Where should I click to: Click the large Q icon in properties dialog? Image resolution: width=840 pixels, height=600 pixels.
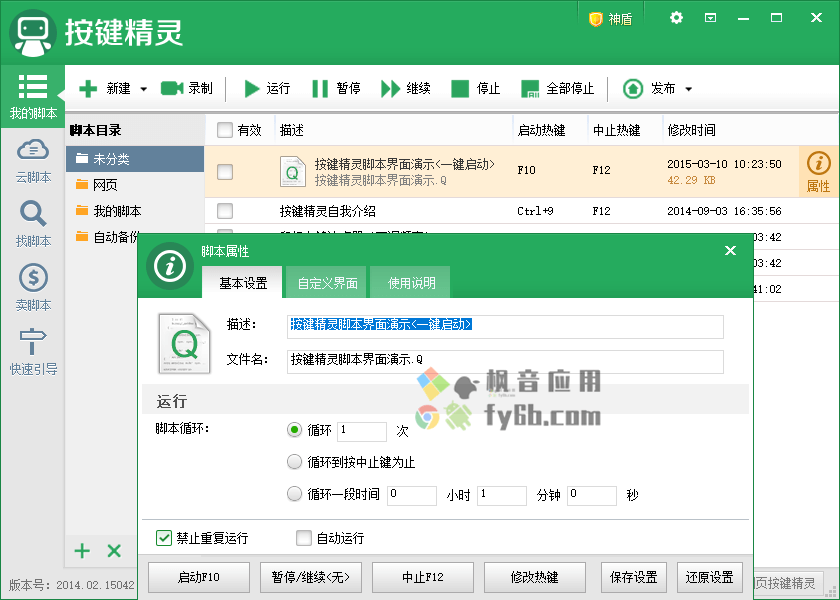pyautogui.click(x=184, y=343)
